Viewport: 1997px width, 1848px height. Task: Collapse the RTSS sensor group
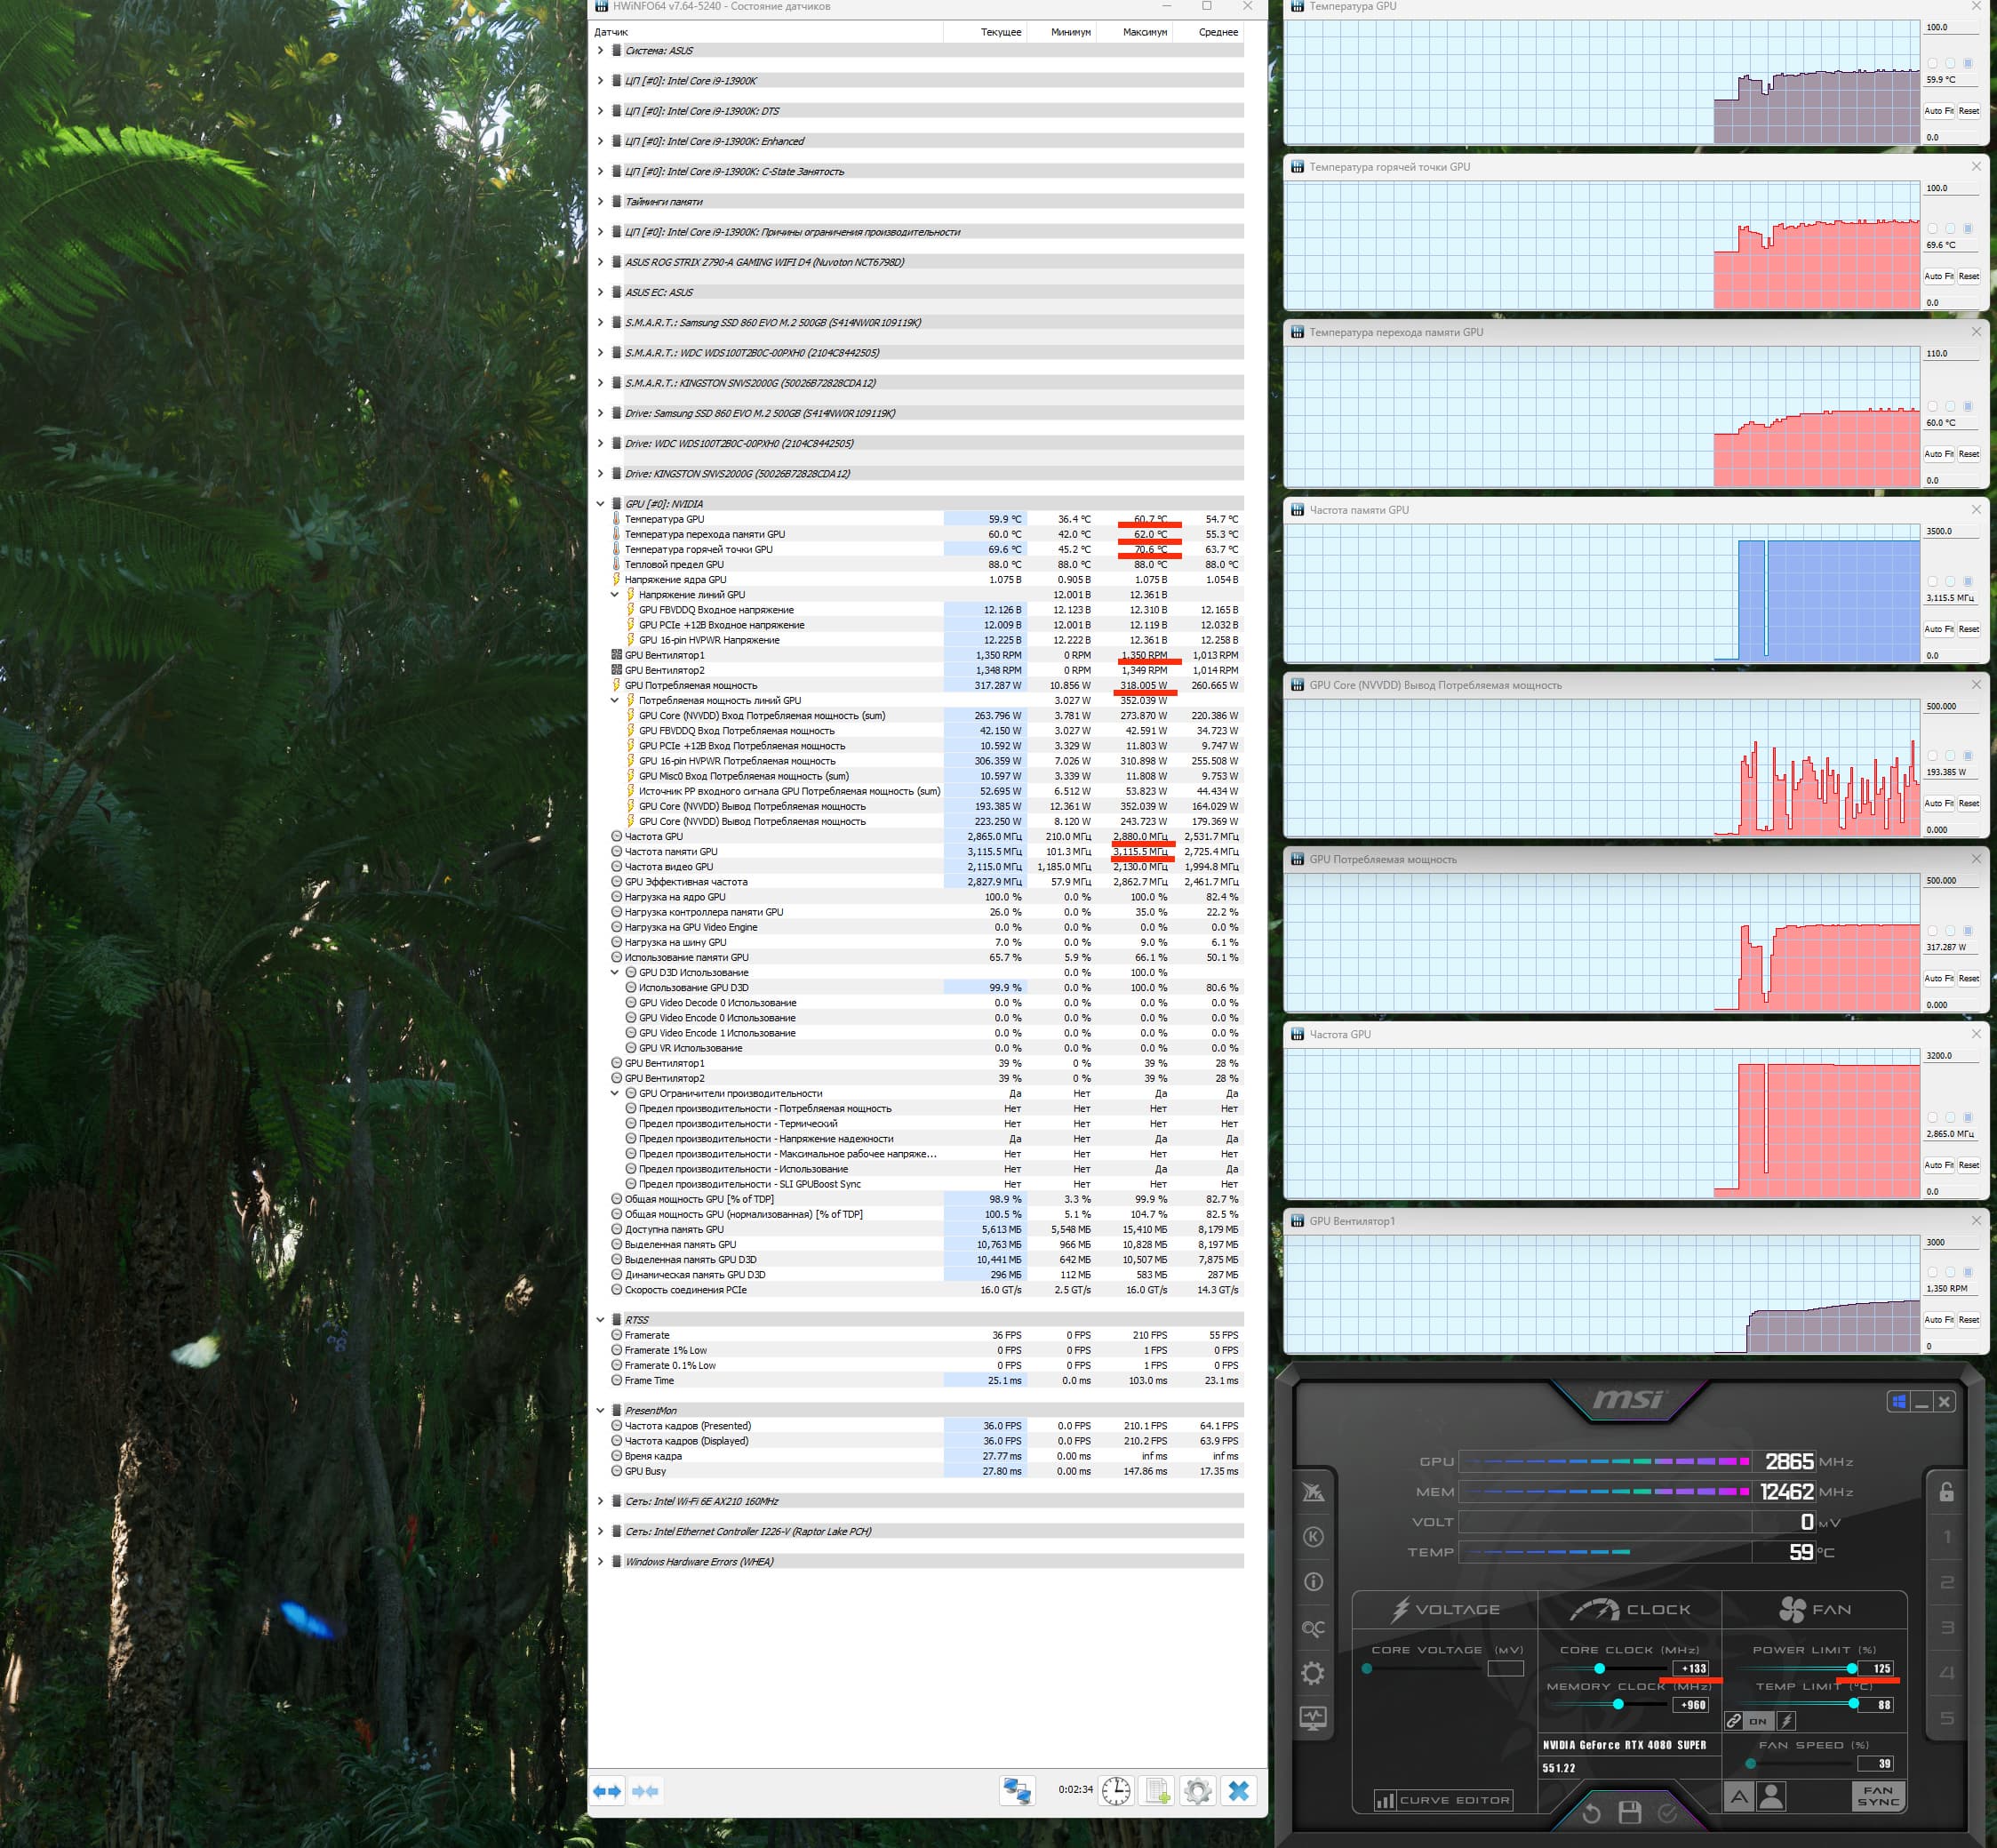click(600, 1320)
